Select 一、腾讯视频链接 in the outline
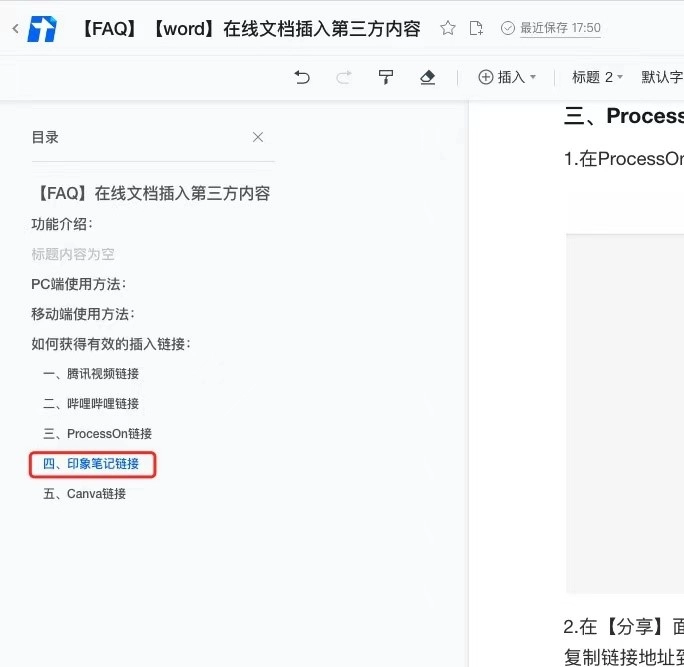Viewport: 684px width, 667px height. click(91, 374)
